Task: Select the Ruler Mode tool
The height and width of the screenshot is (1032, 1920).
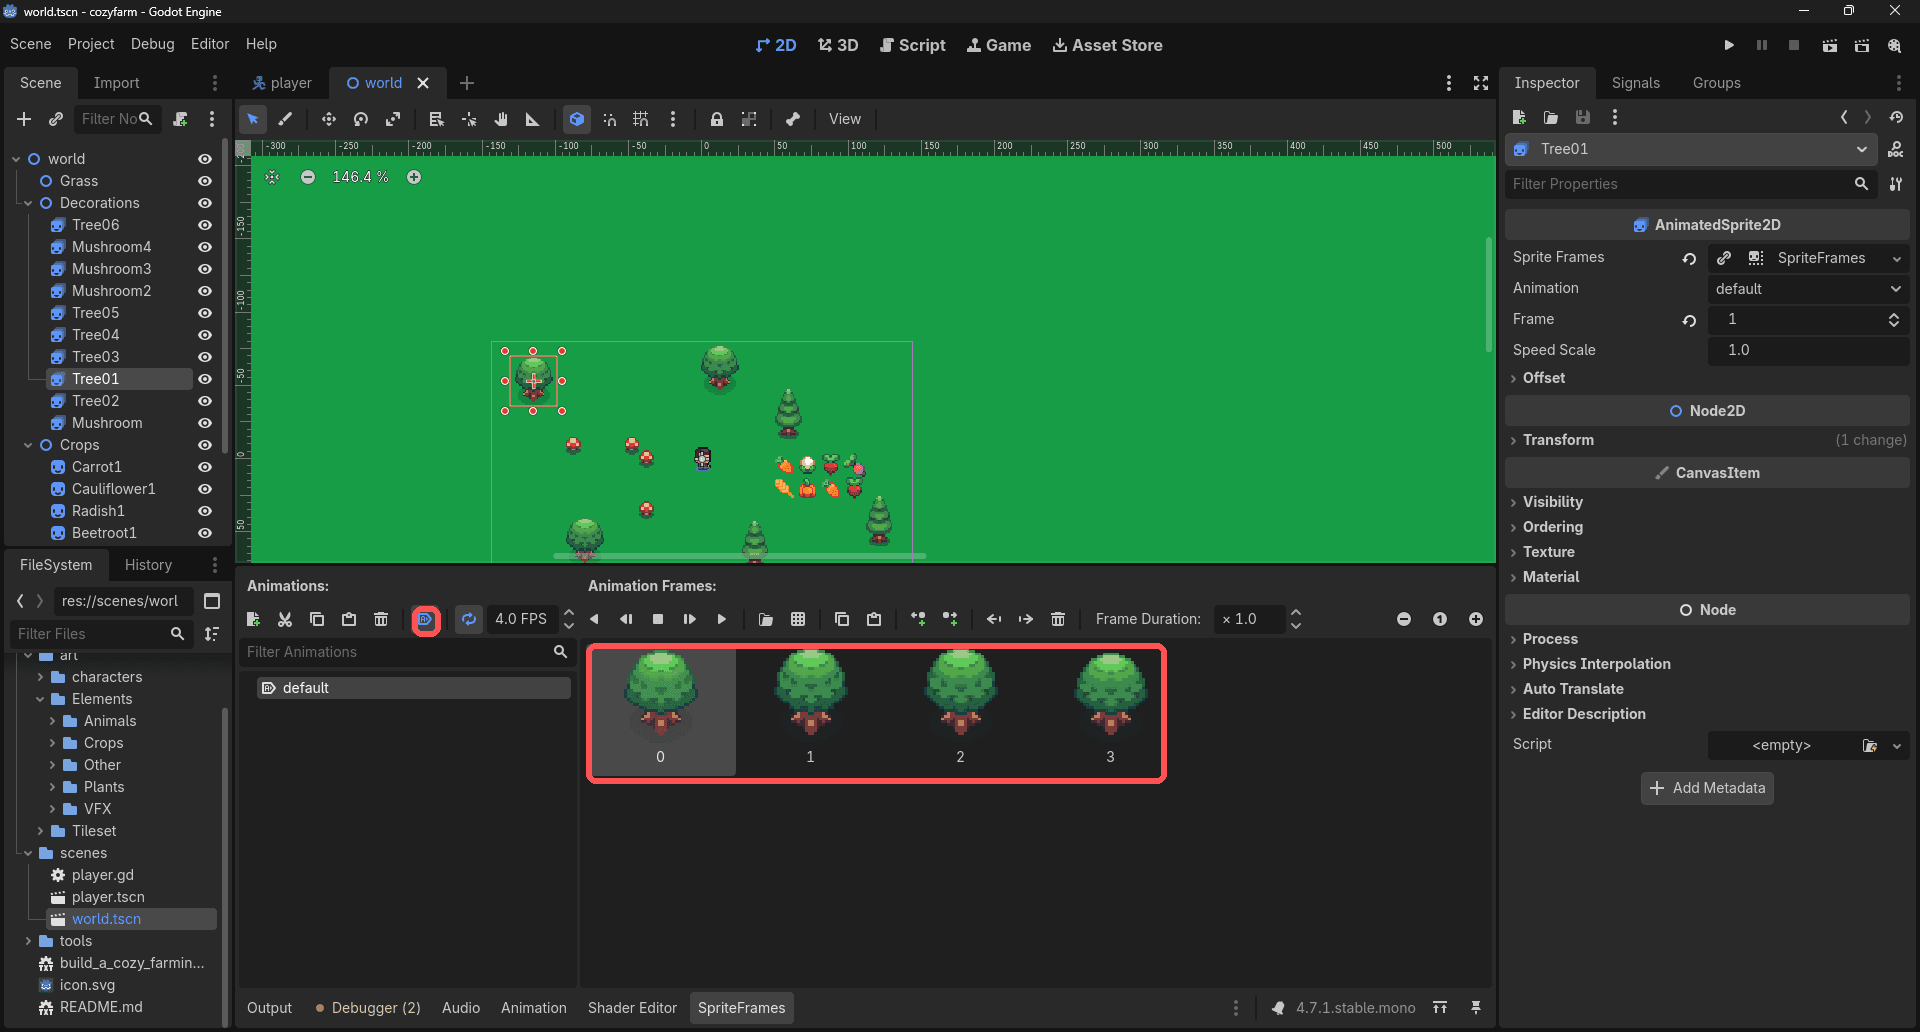Action: click(533, 119)
